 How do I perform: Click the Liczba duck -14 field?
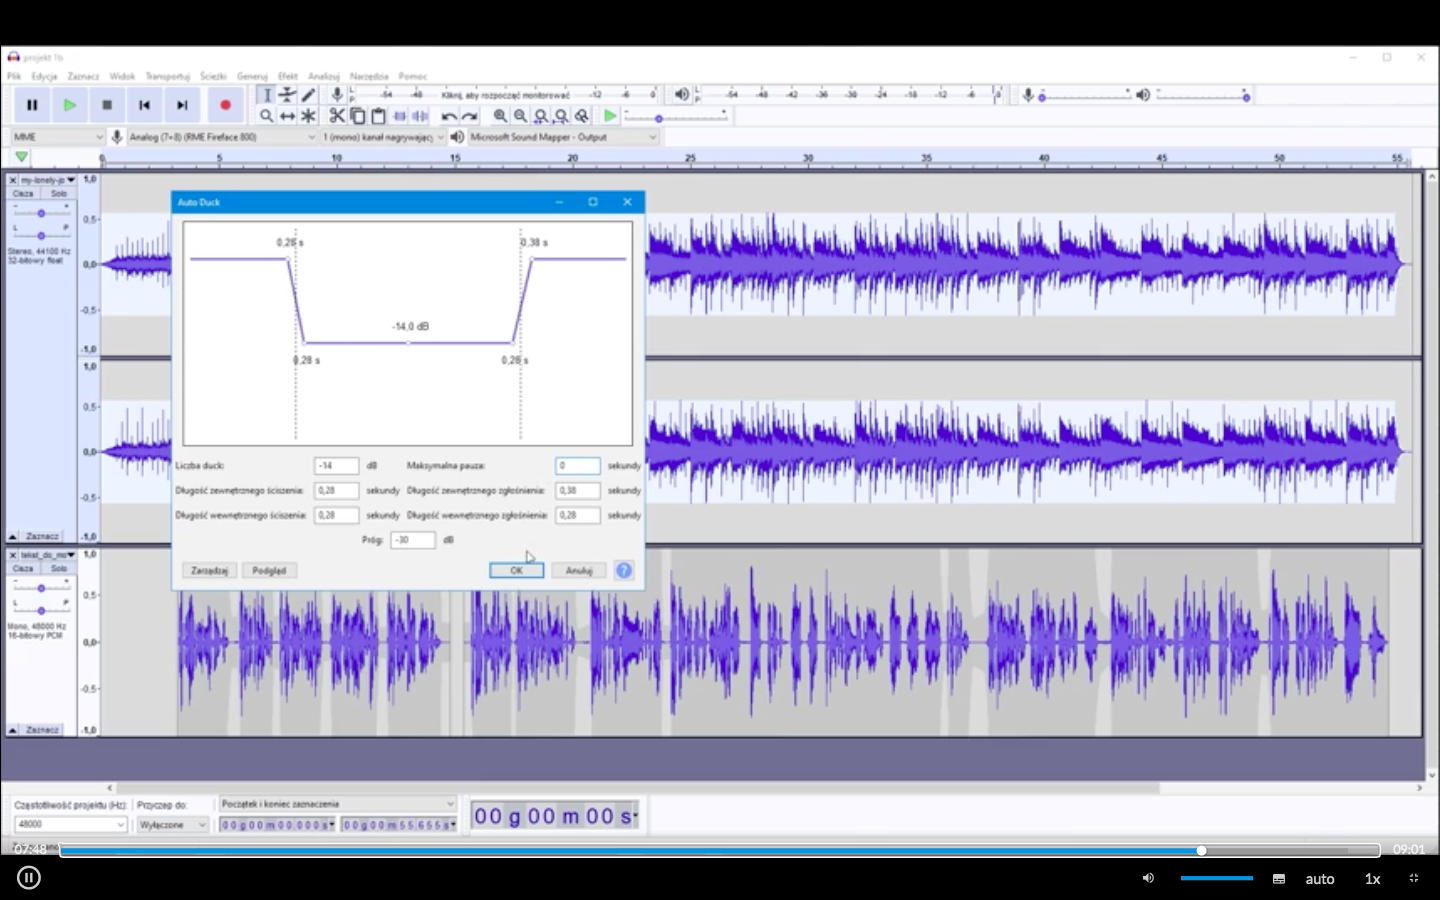[336, 466]
